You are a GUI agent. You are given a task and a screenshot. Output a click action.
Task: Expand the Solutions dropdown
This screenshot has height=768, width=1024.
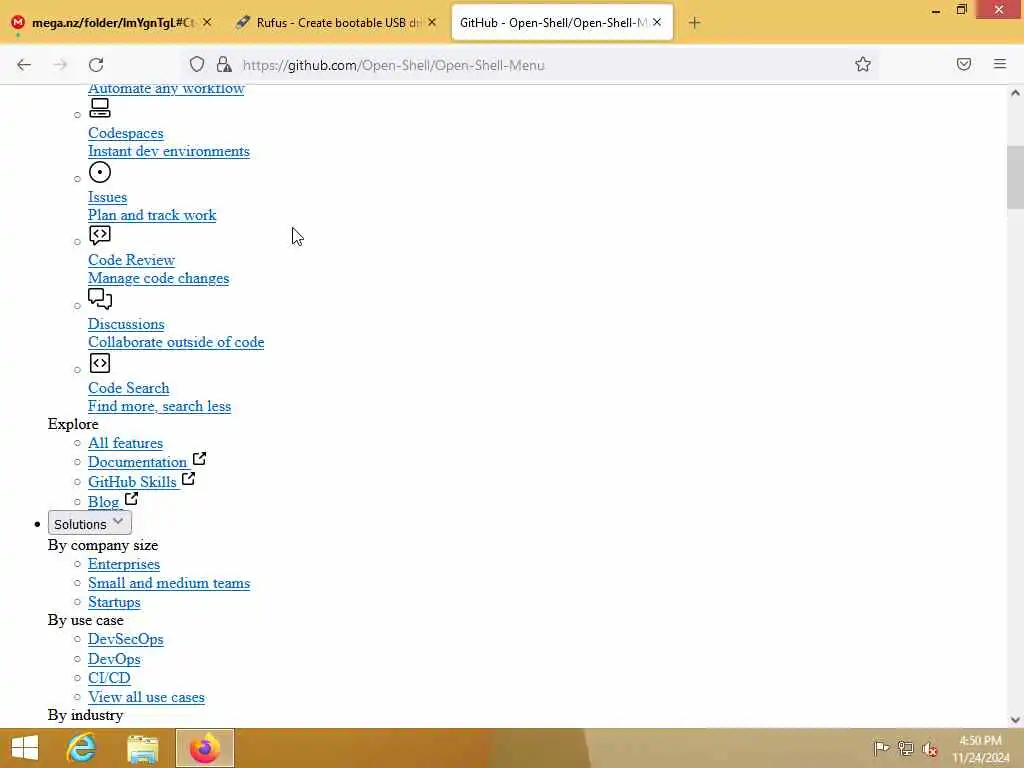[x=89, y=523]
